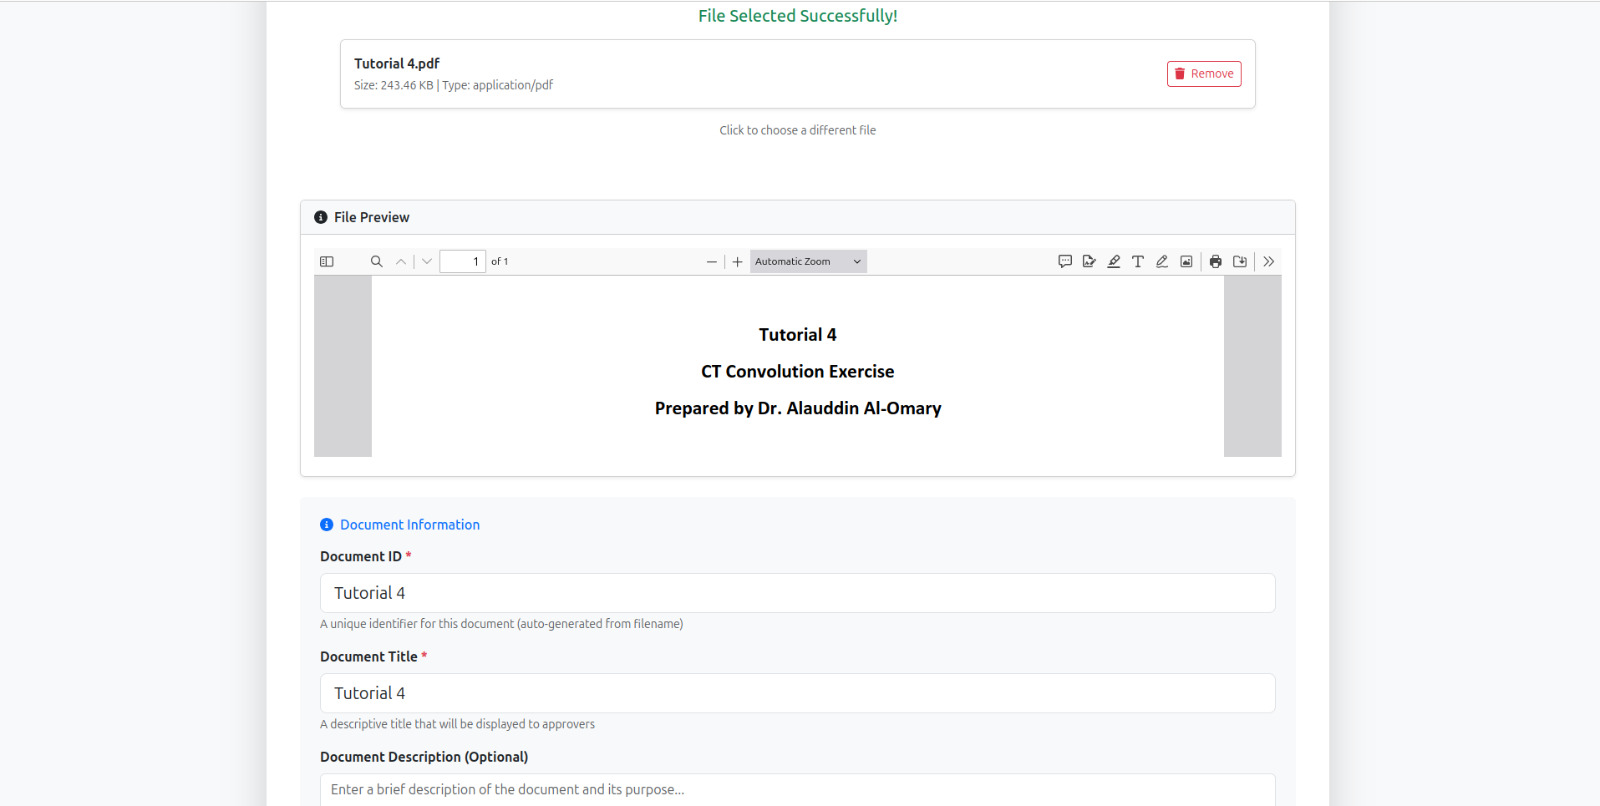Click to choose a different file
The image size is (1600, 806).
coord(797,130)
